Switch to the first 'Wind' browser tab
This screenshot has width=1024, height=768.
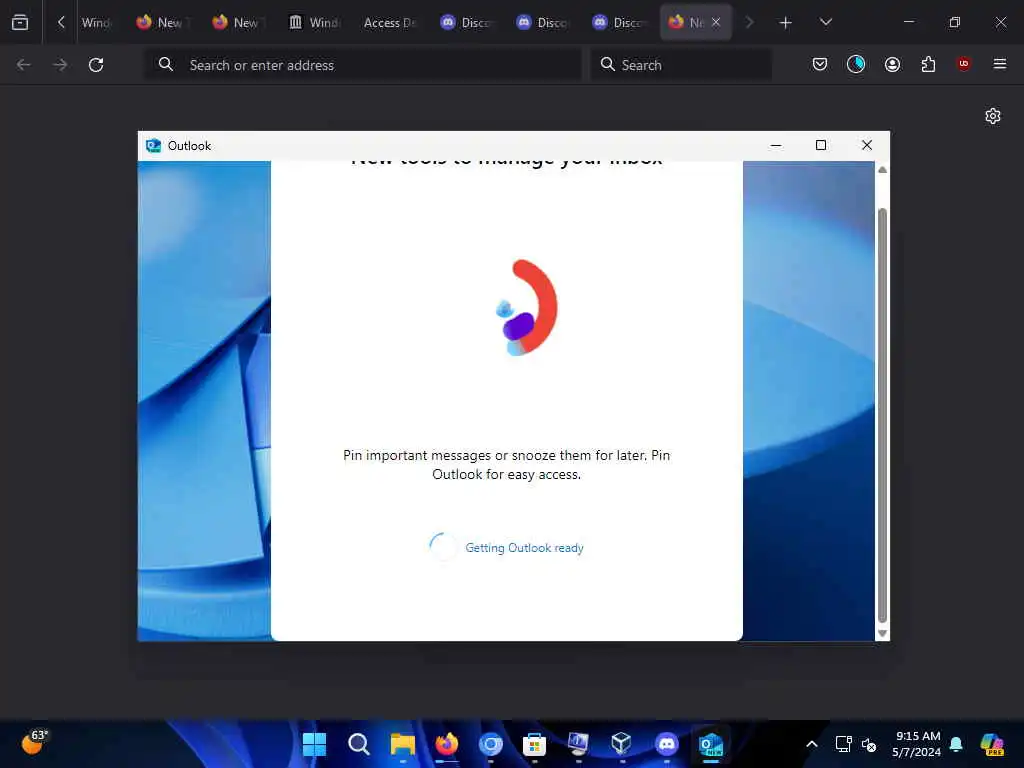pos(98,22)
